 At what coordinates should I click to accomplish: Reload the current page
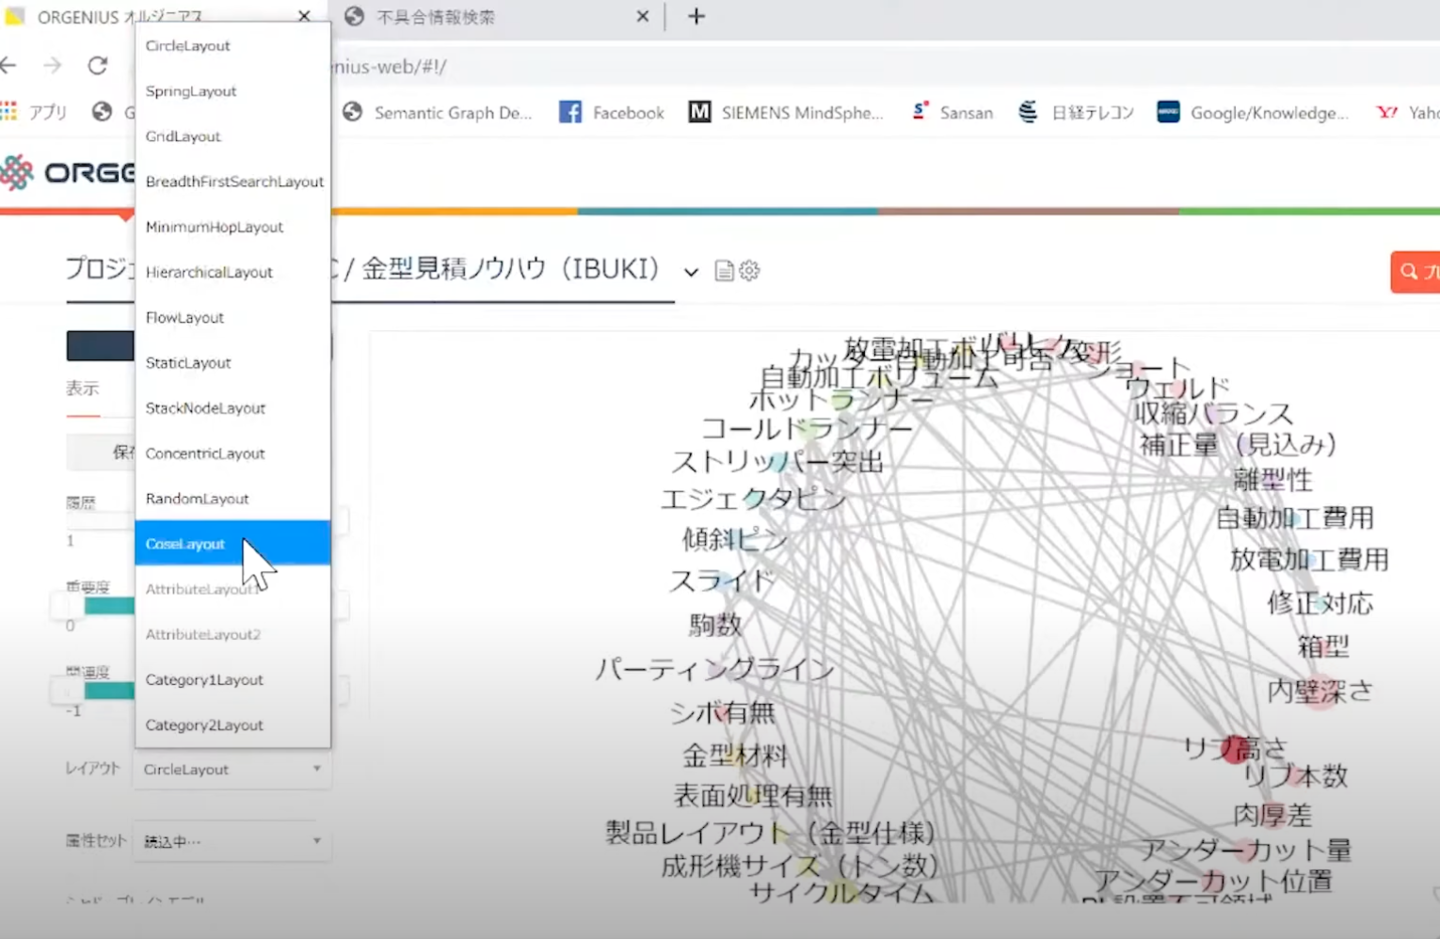coord(97,66)
